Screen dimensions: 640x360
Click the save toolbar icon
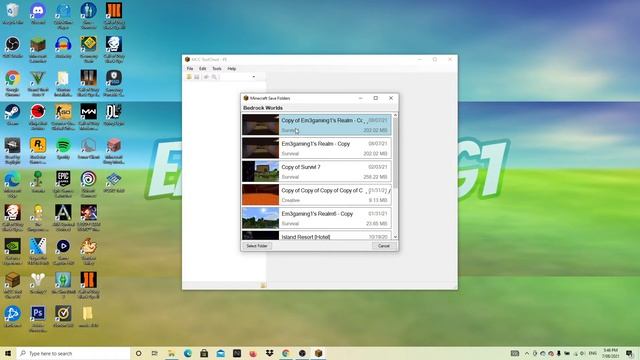(x=196, y=77)
